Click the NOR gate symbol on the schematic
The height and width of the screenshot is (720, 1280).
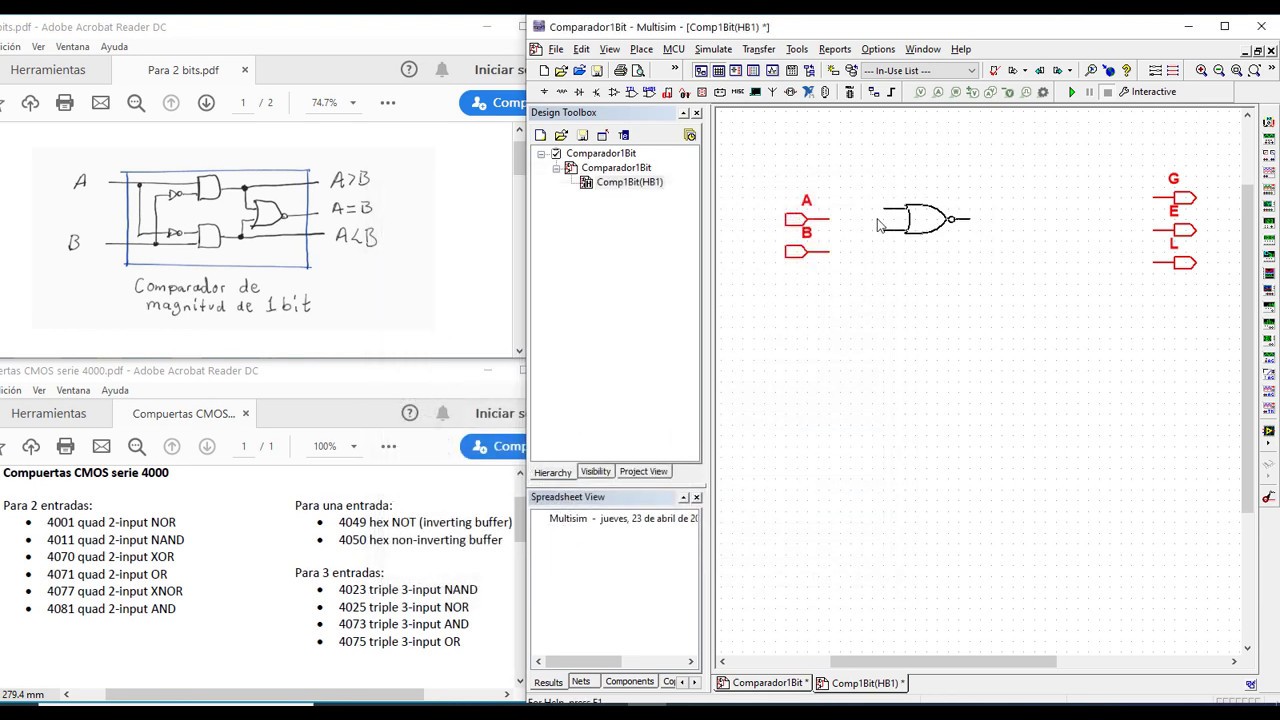click(926, 219)
